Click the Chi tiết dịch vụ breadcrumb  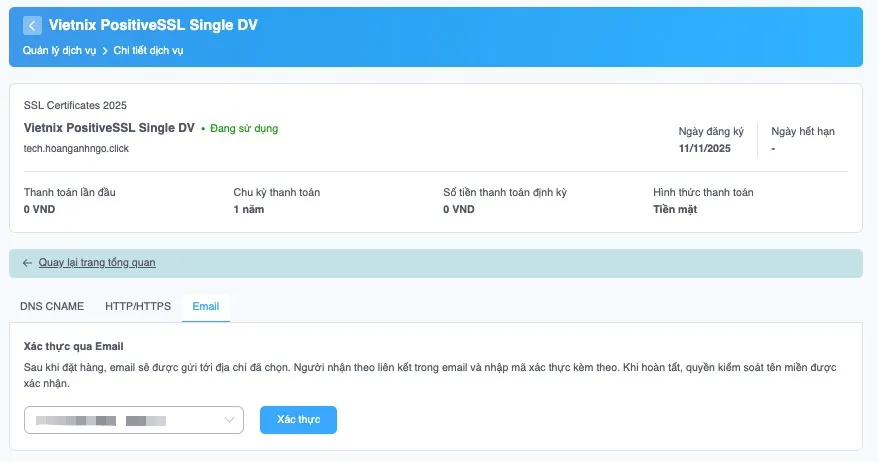148,50
